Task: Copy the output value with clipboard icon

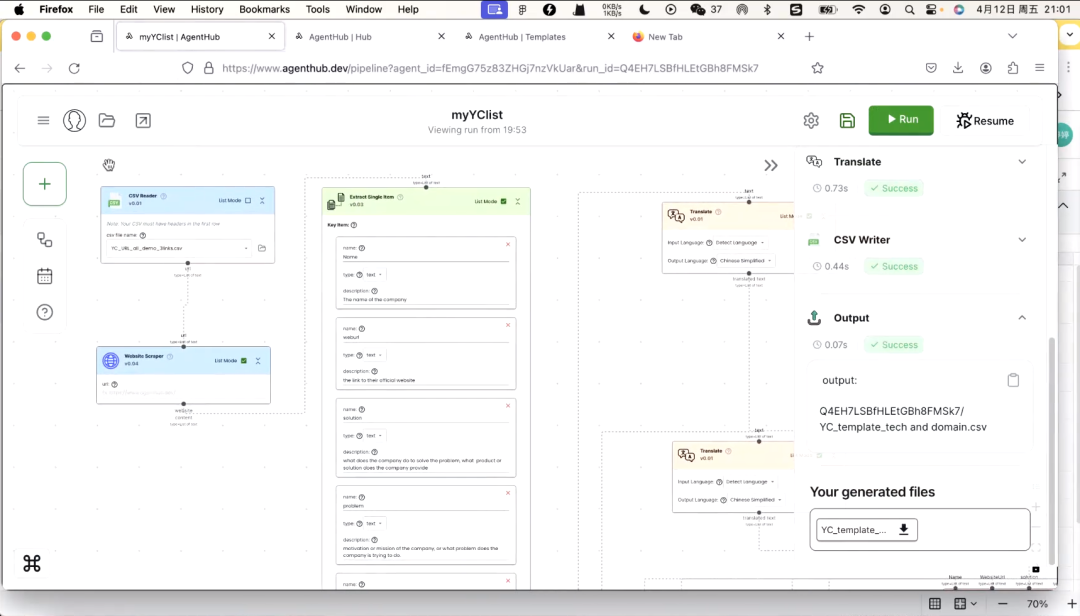Action: click(1013, 380)
